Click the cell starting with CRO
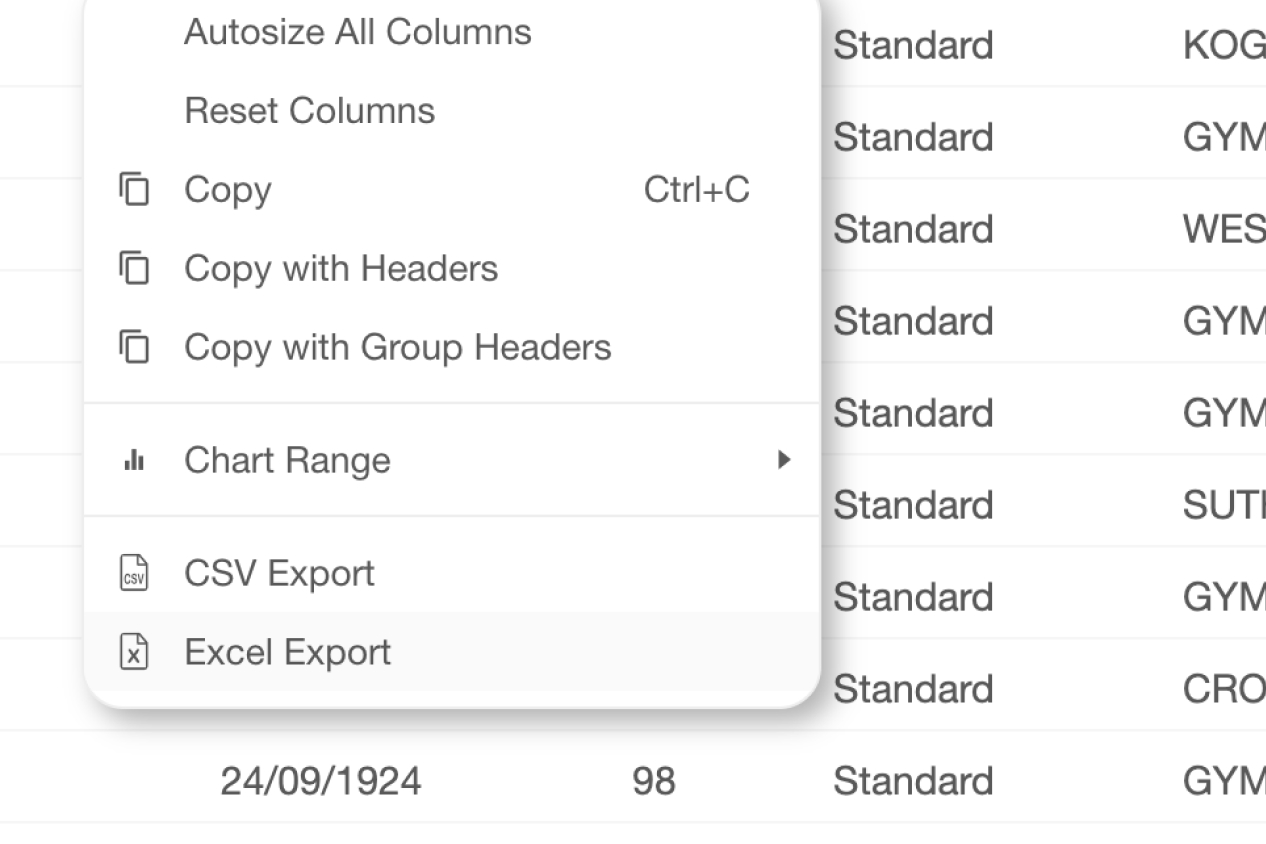 pos(1223,689)
